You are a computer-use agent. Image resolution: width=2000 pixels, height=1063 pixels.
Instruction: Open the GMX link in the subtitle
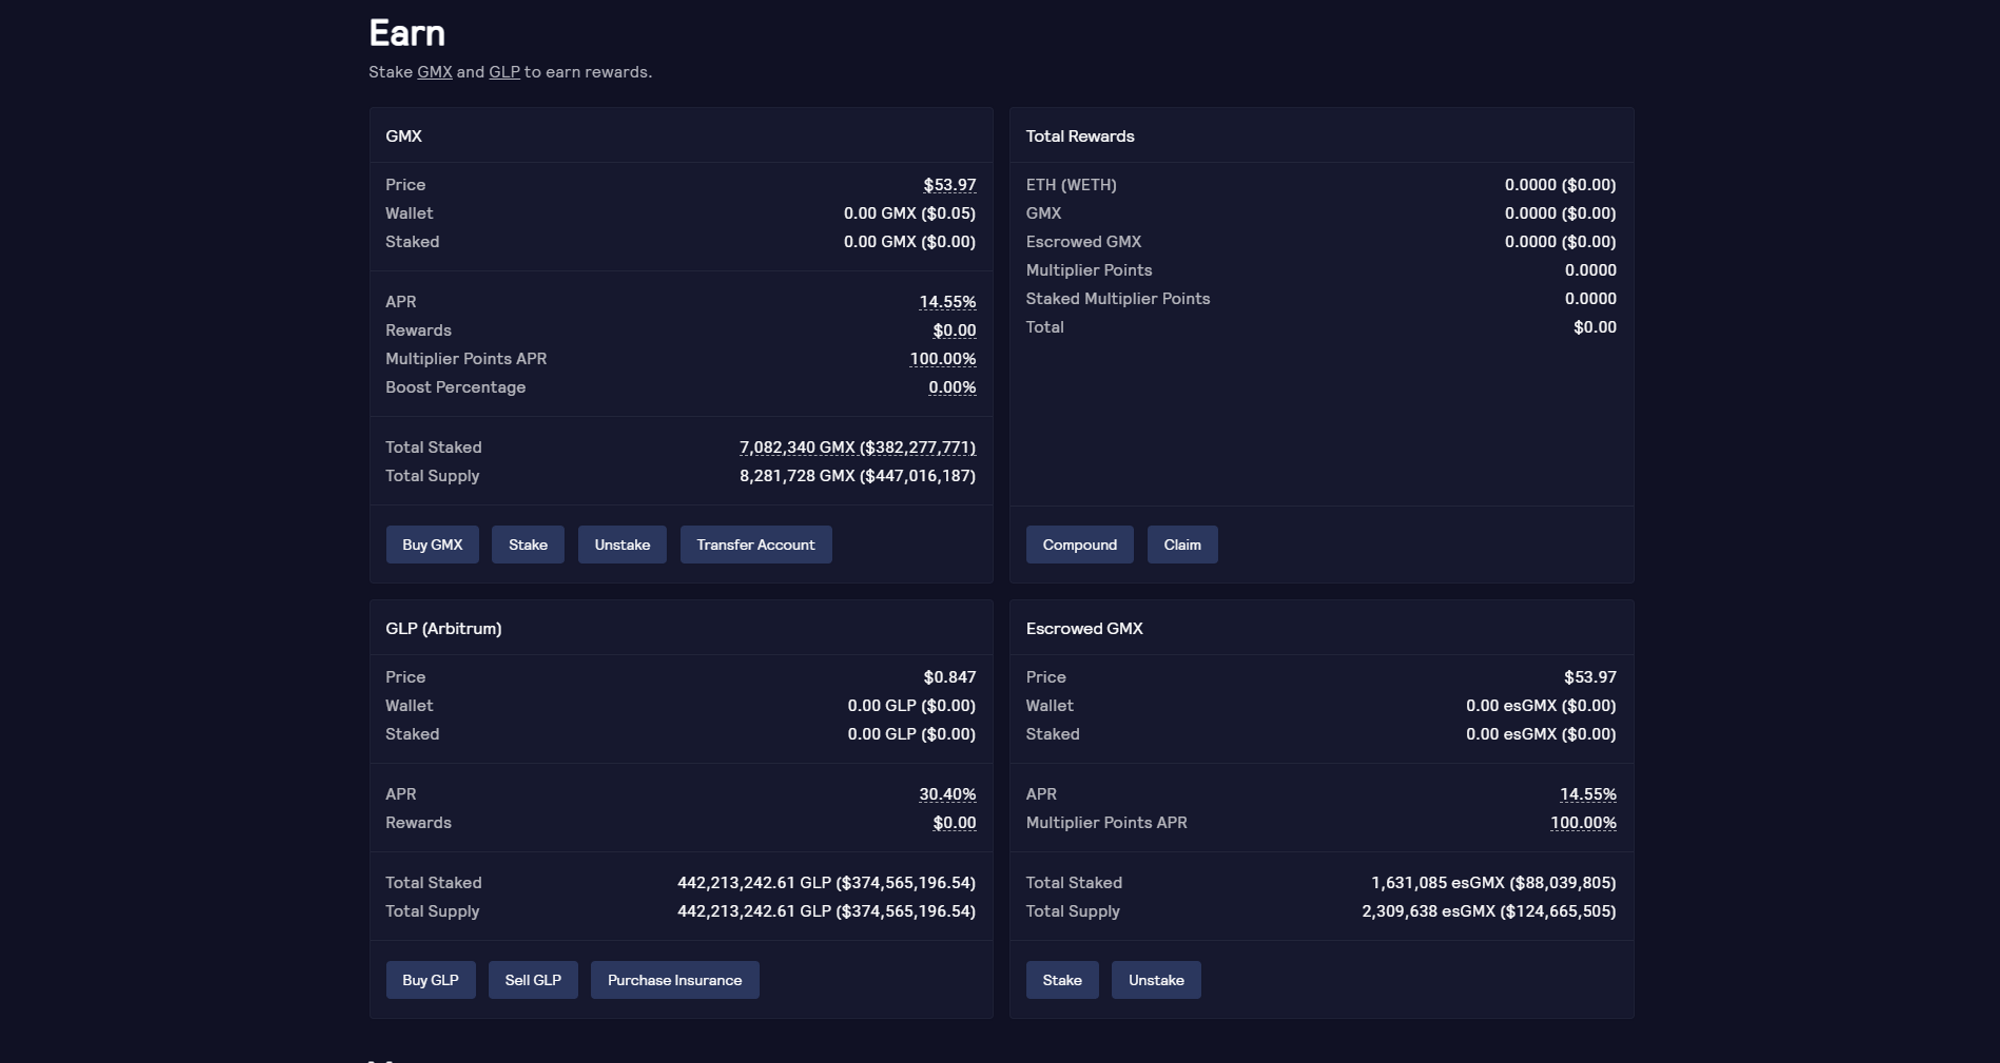tap(435, 72)
